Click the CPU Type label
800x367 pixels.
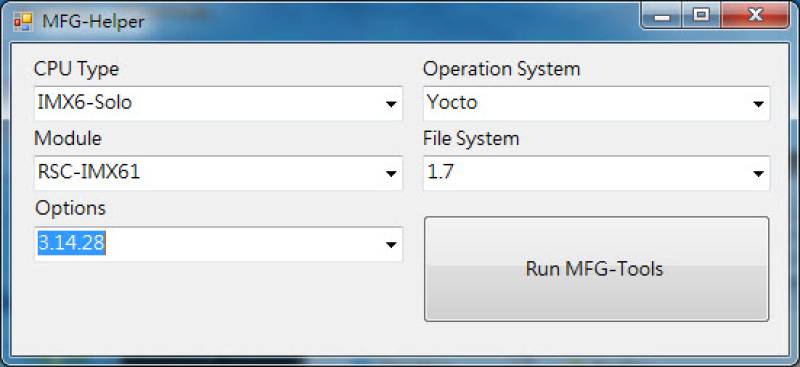click(77, 69)
